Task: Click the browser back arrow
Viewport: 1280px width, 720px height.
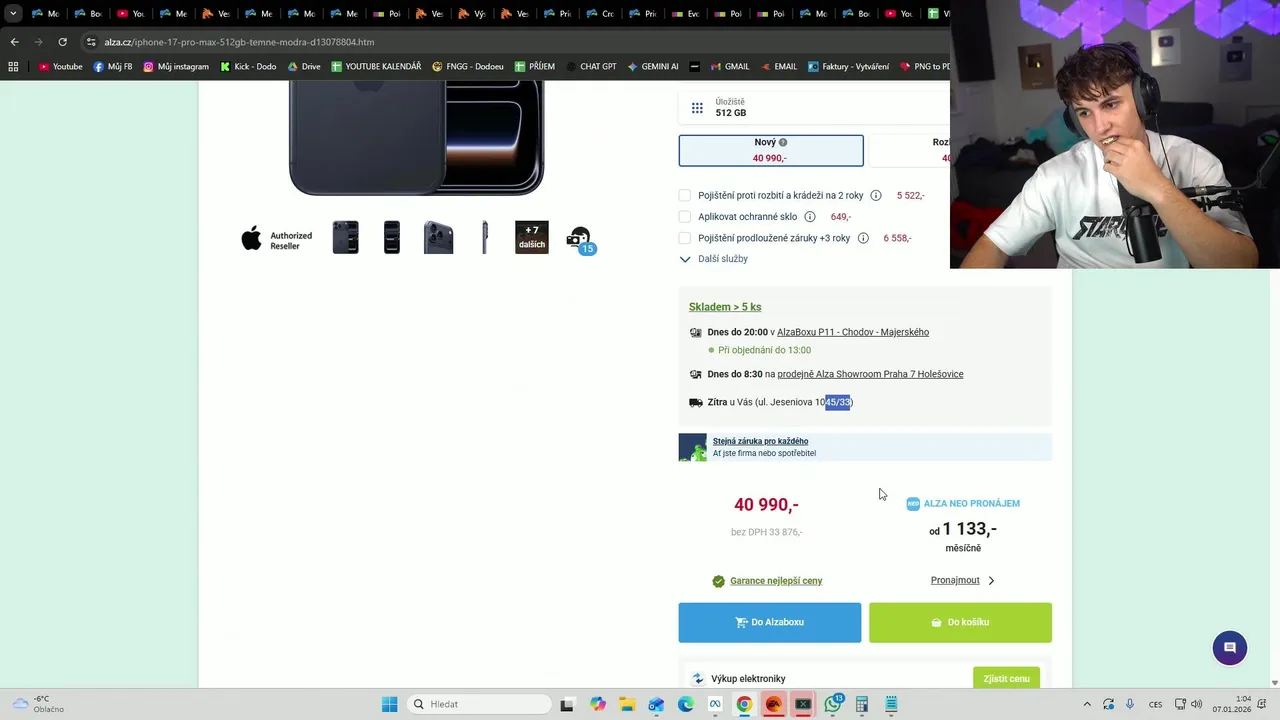Action: (14, 42)
